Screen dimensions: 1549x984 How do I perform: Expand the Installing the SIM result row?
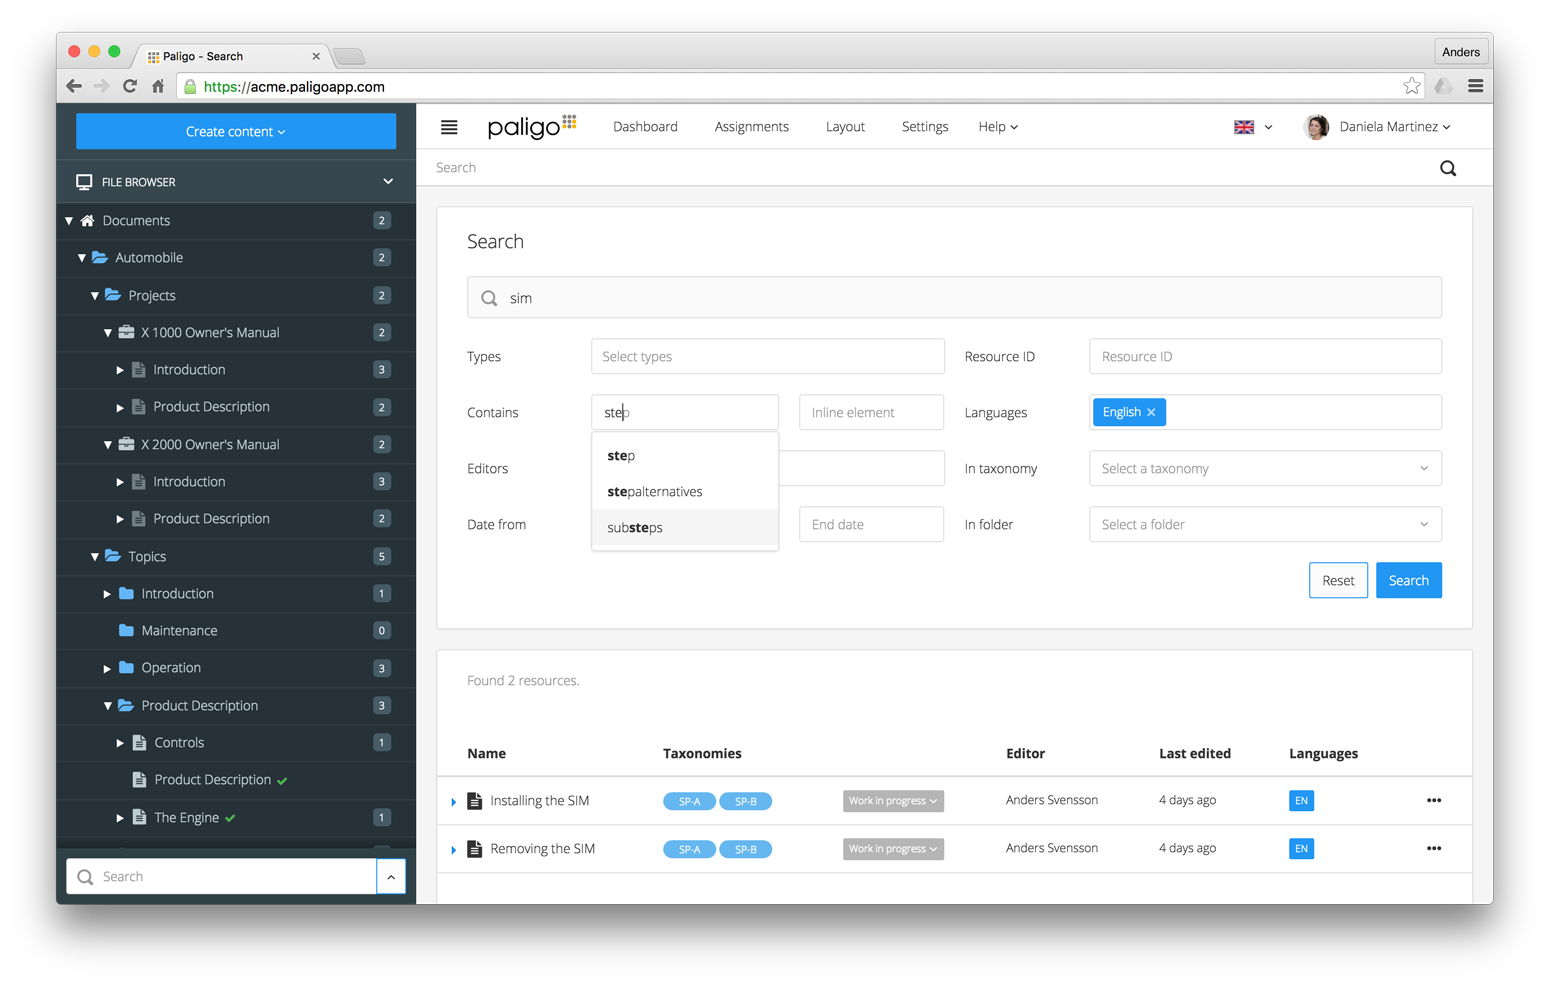(454, 802)
